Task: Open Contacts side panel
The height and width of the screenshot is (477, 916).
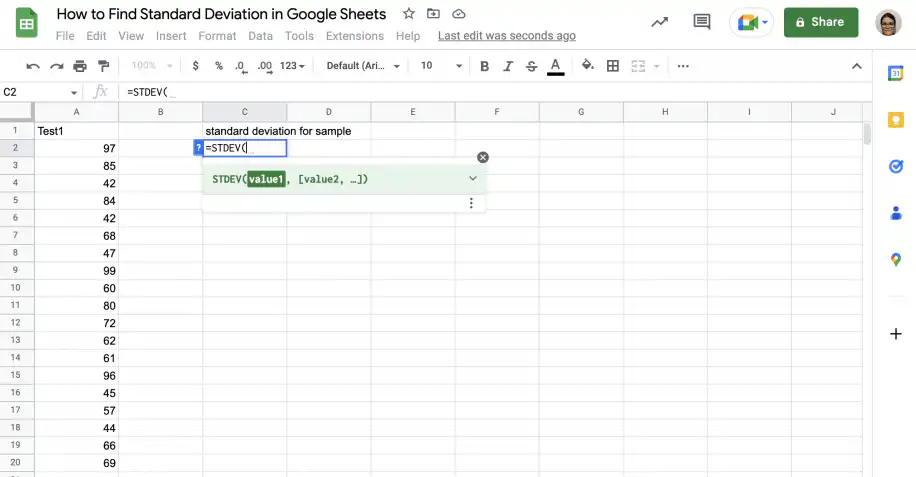Action: [896, 213]
